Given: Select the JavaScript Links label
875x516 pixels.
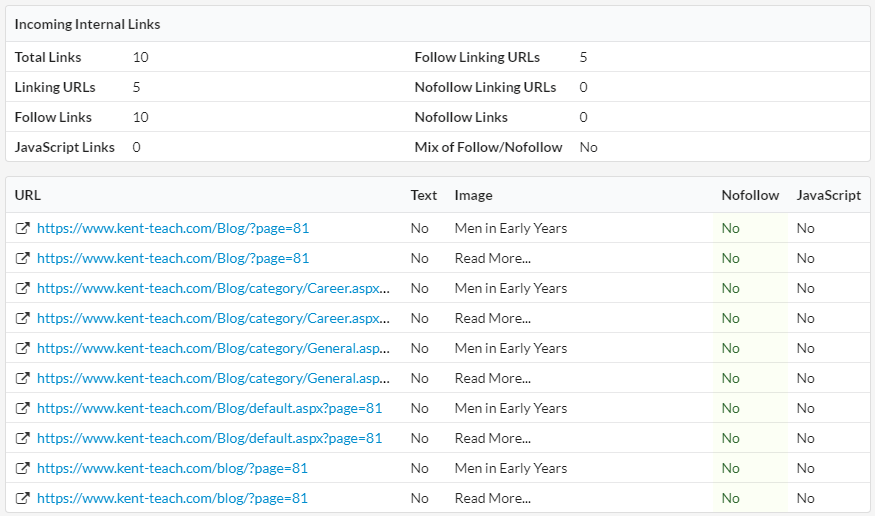Looking at the screenshot, I should tap(64, 147).
